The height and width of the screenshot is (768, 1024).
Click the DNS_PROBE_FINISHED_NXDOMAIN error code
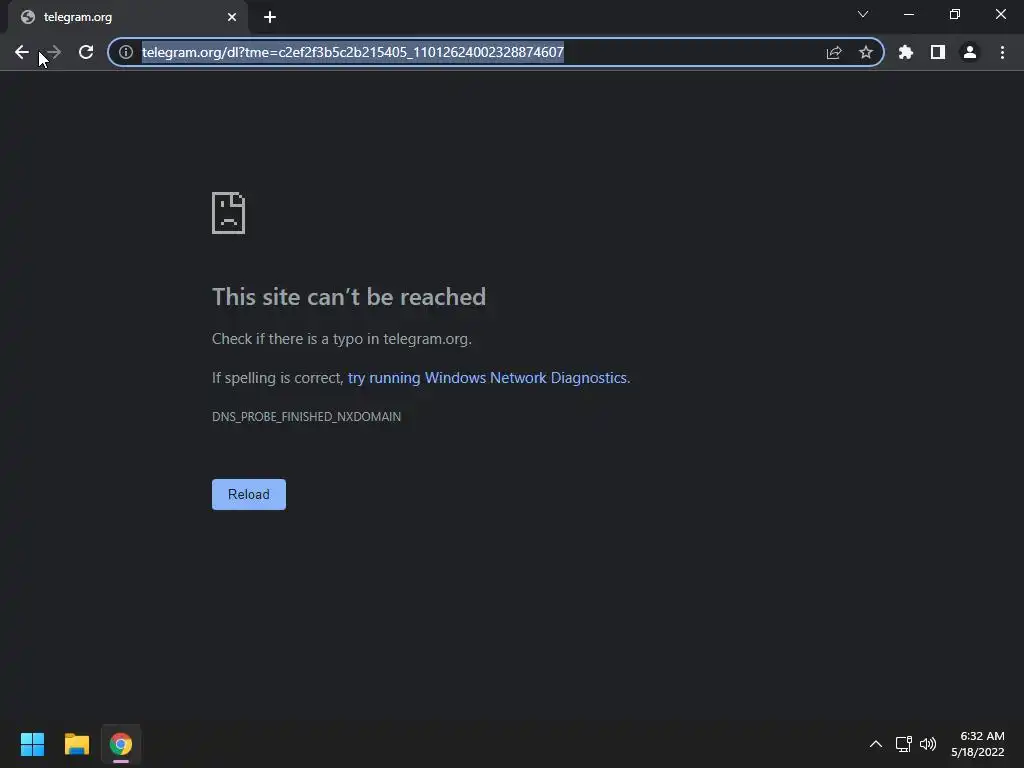tap(306, 417)
